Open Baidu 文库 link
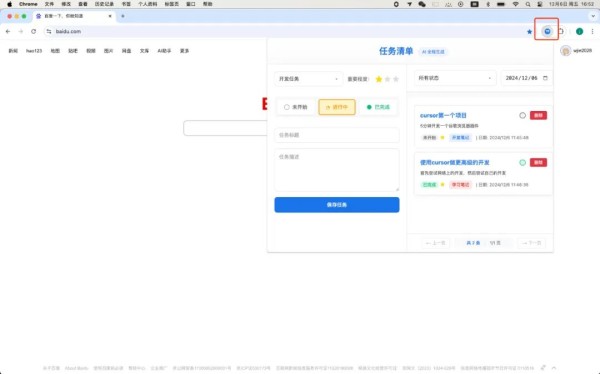This screenshot has width=600, height=374. tap(144, 51)
